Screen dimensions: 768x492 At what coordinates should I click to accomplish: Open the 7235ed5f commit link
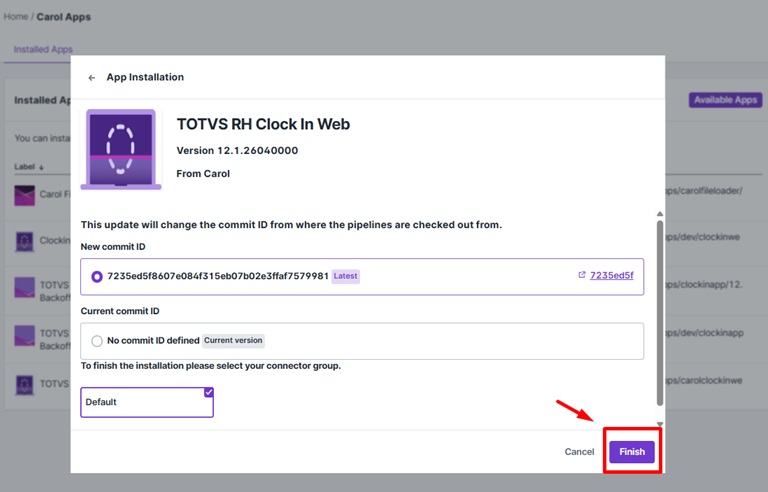click(611, 275)
